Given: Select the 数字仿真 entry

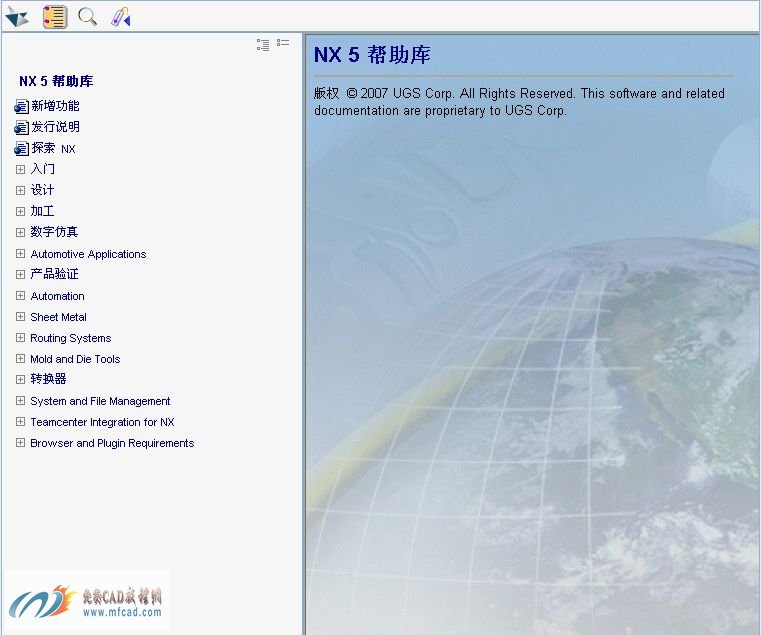Looking at the screenshot, I should pos(54,232).
